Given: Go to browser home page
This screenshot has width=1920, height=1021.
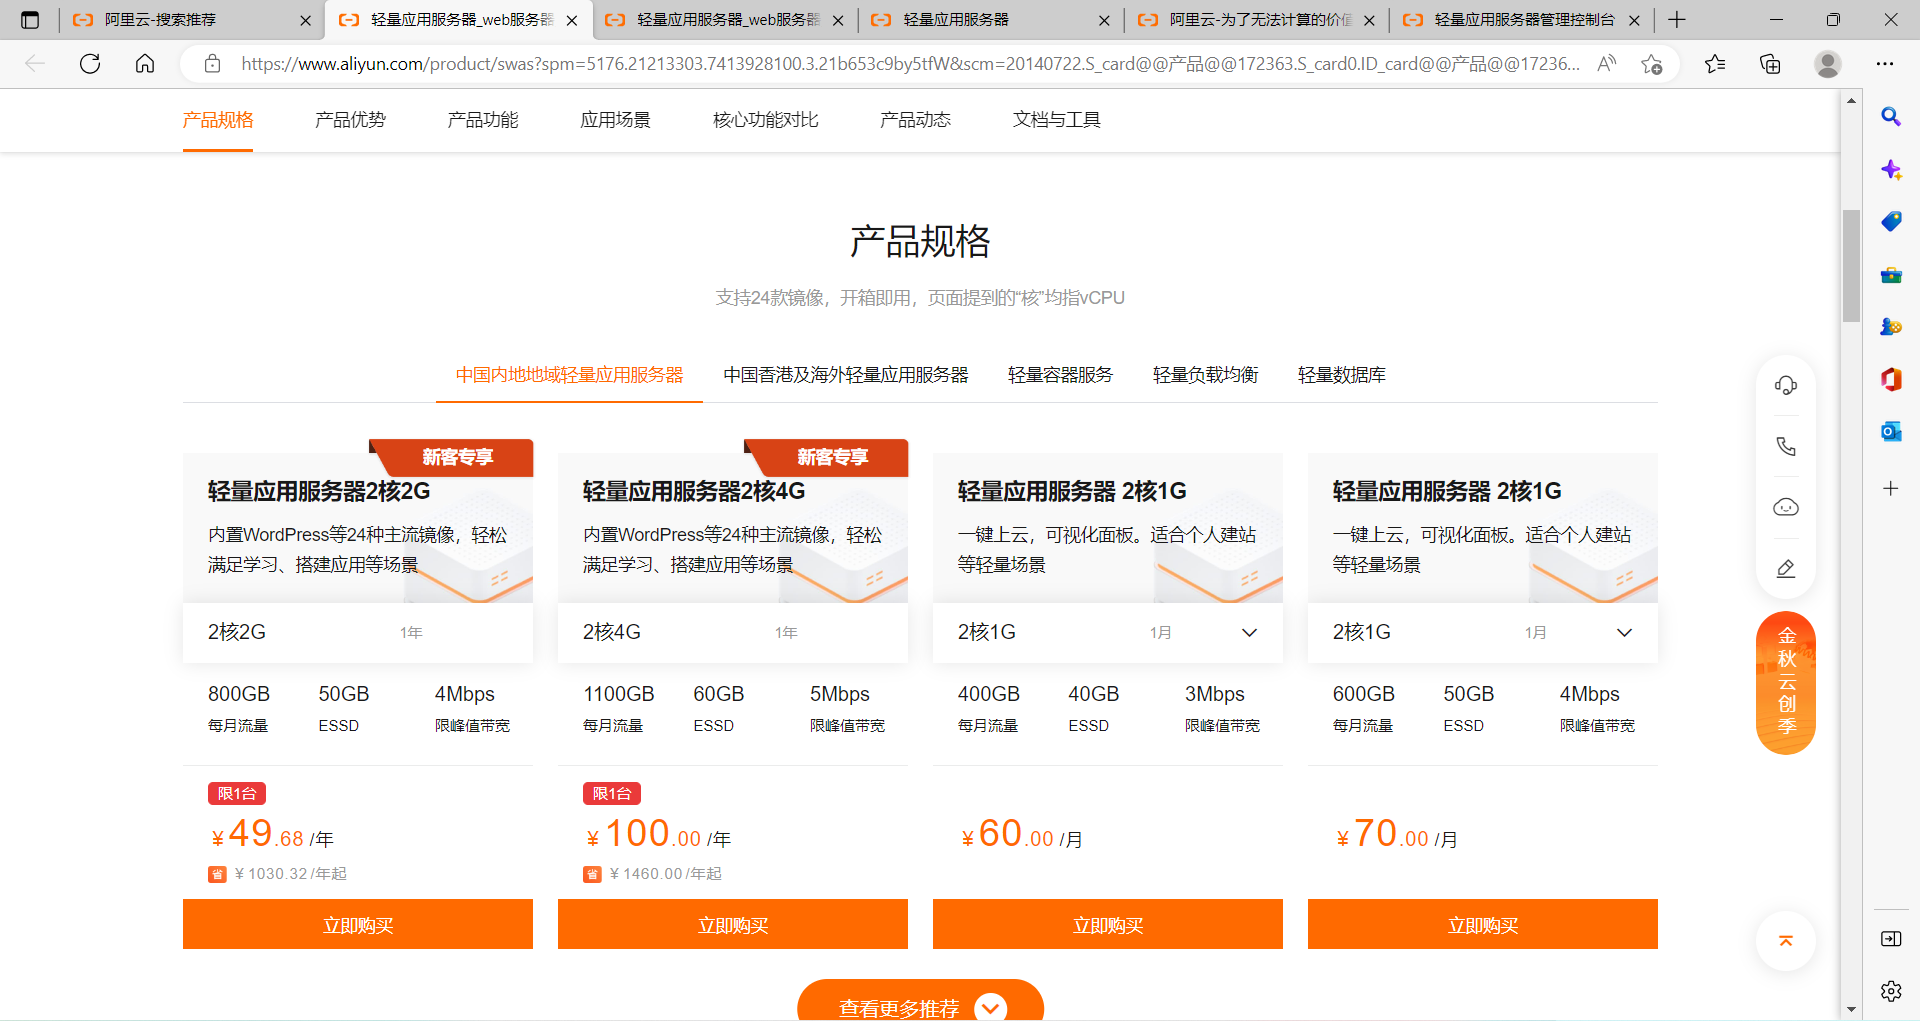Looking at the screenshot, I should (x=145, y=64).
